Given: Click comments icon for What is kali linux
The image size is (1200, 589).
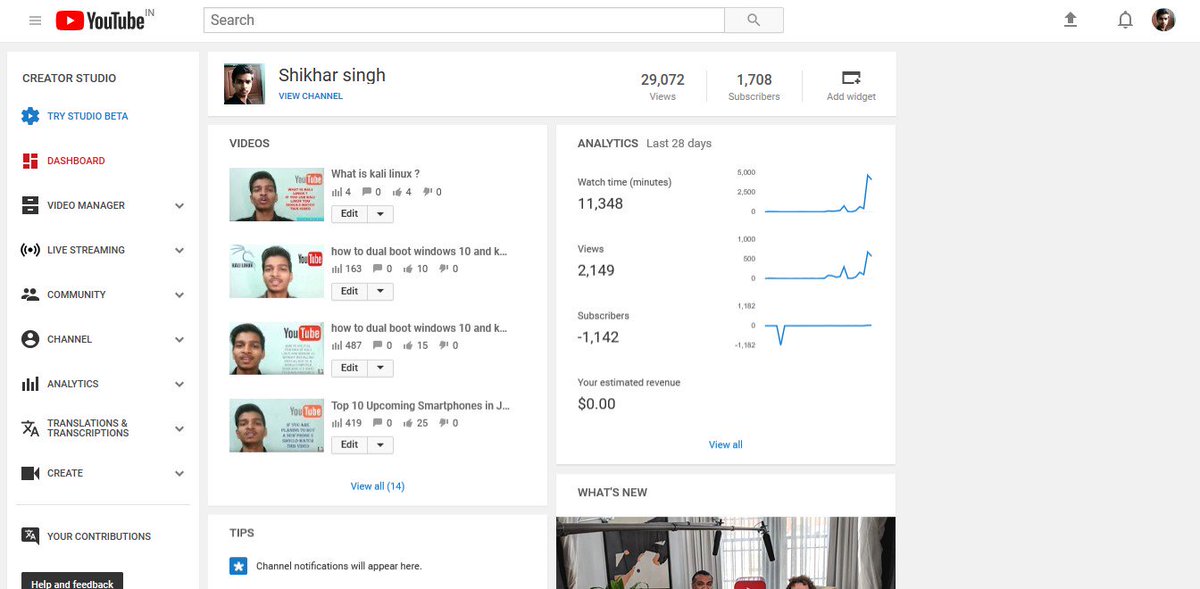Looking at the screenshot, I should [367, 192].
